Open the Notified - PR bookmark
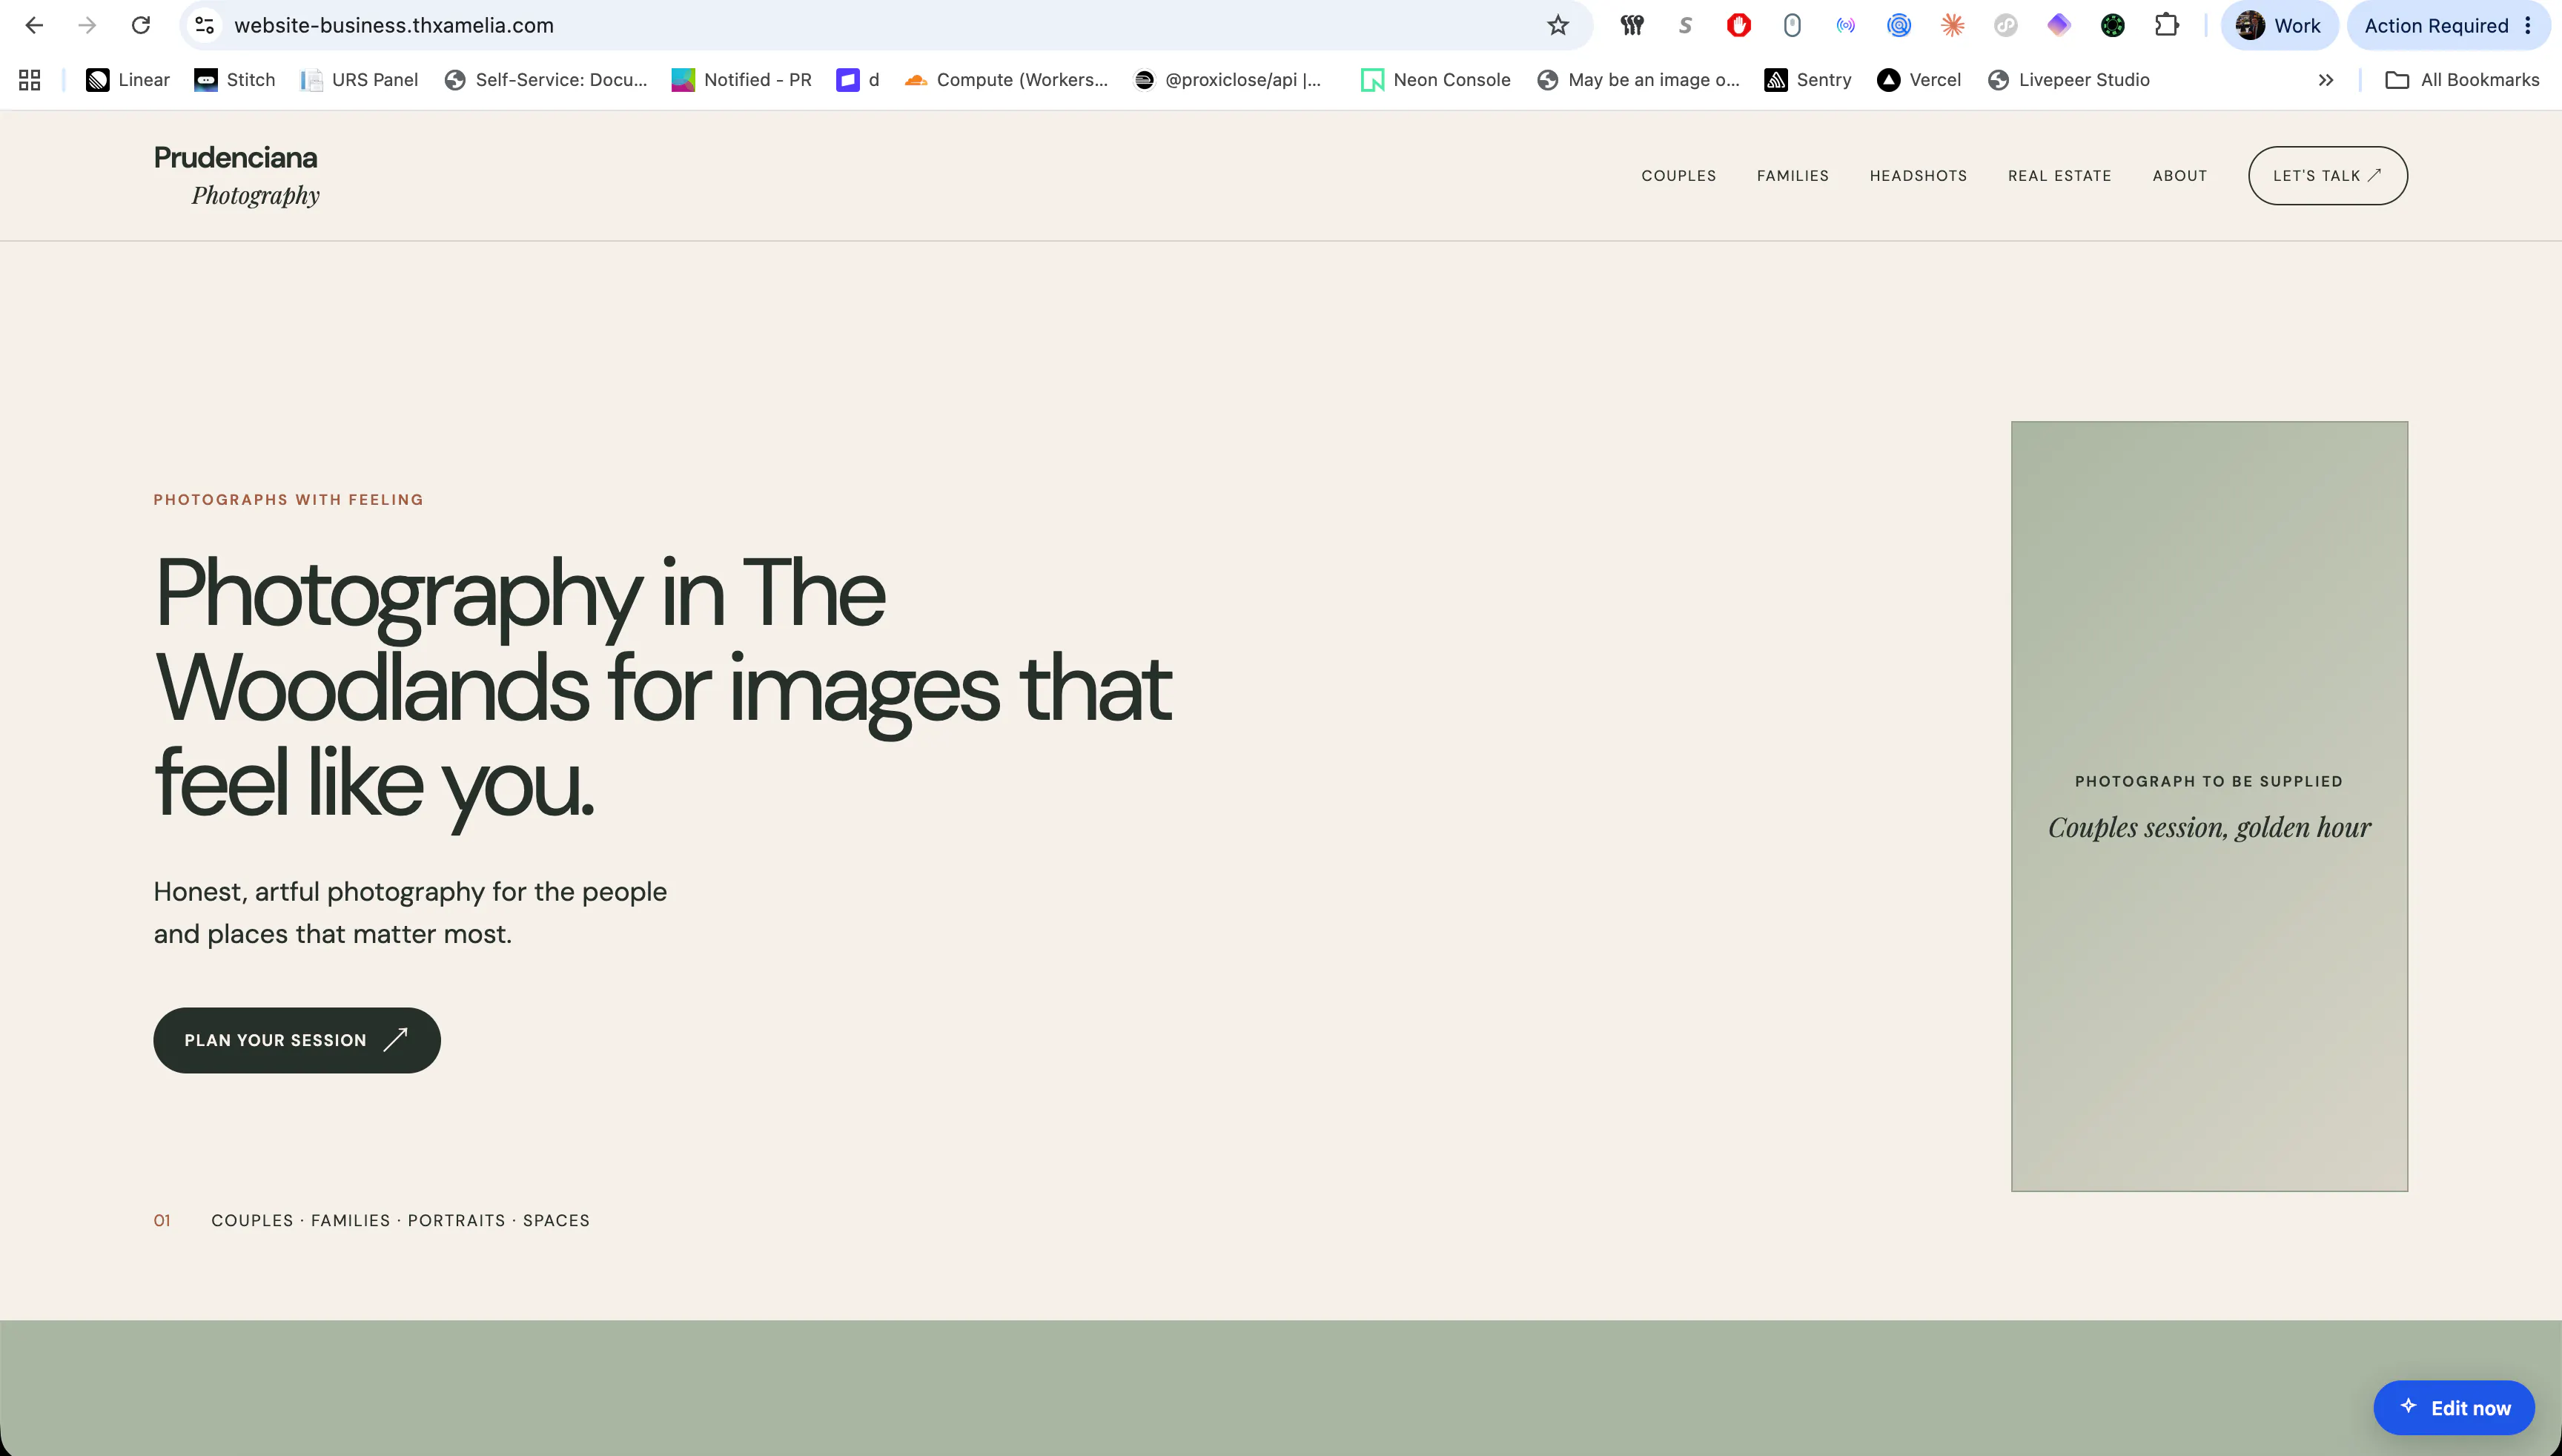This screenshot has width=2562, height=1456. point(741,80)
